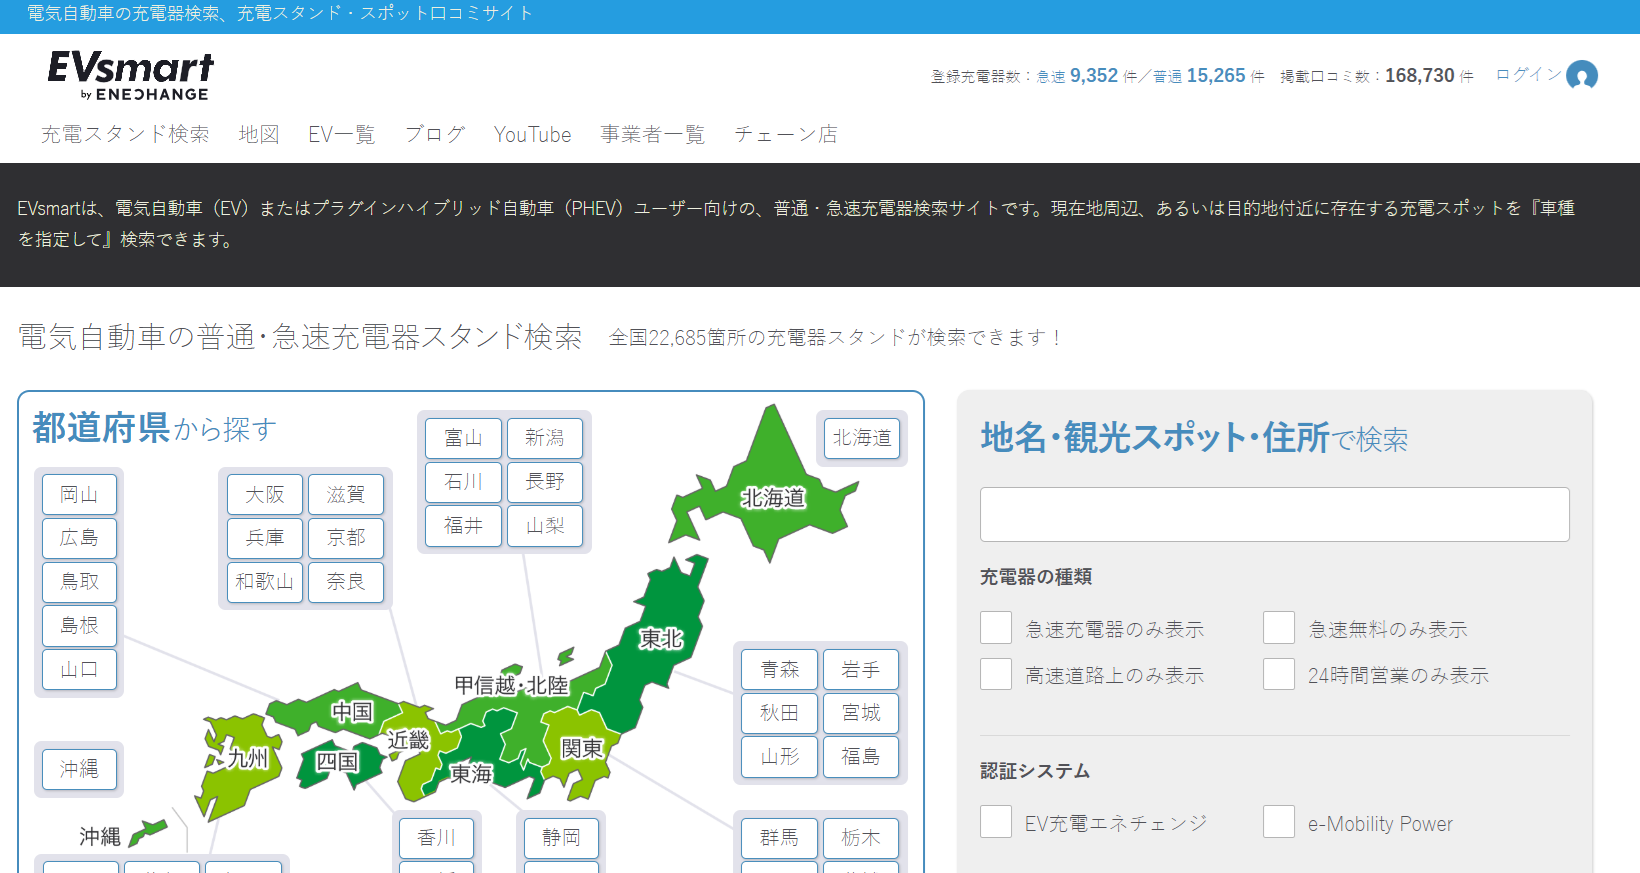Open the user profile avatar icon
Image resolution: width=1640 pixels, height=873 pixels.
pos(1582,76)
